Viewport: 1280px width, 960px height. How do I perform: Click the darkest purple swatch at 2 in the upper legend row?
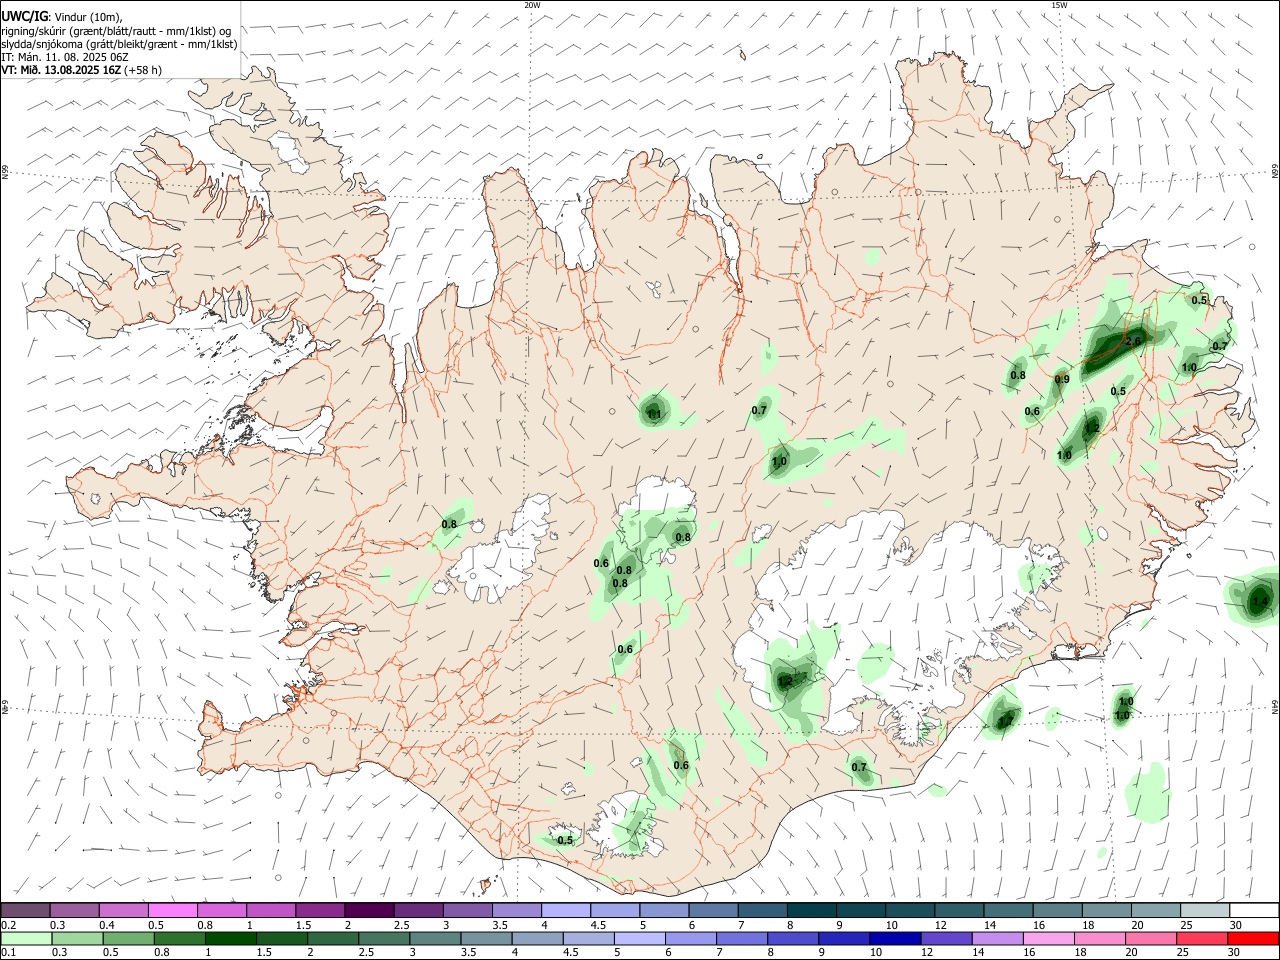(368, 910)
